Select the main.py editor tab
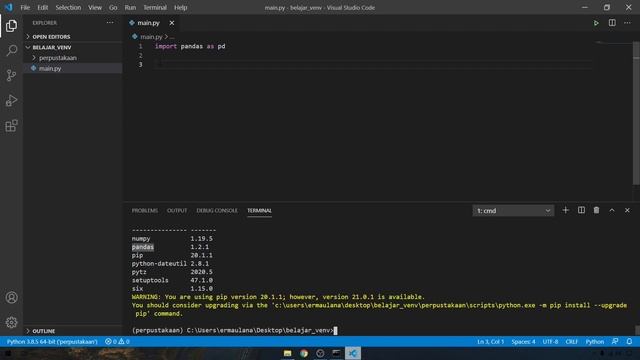640x360 pixels. coord(148,23)
